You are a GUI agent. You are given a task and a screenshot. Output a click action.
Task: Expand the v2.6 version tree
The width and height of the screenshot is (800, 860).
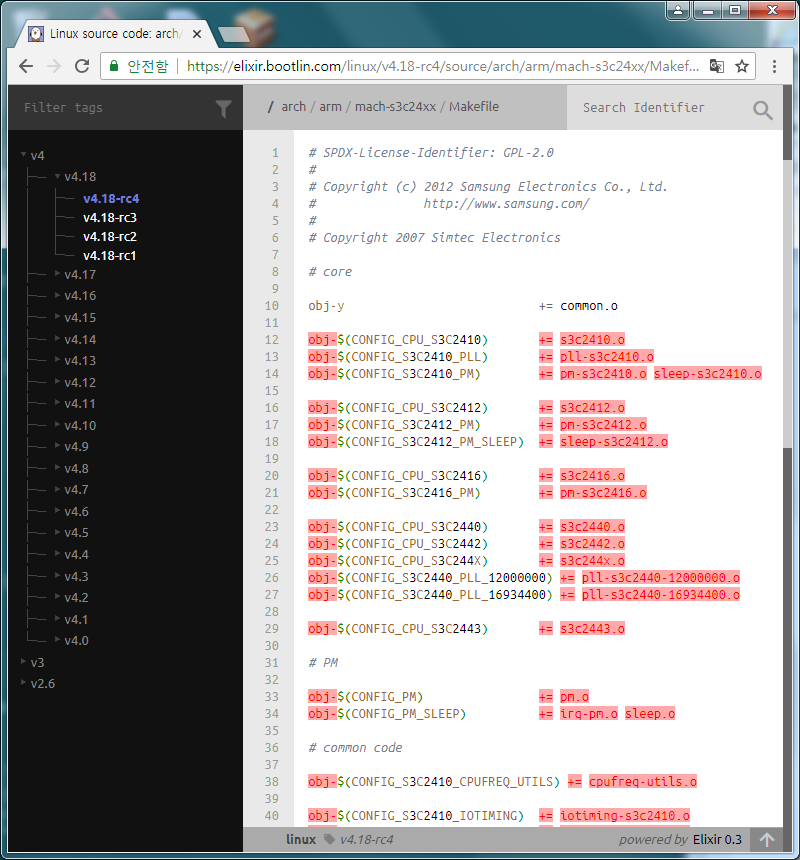tap(24, 683)
